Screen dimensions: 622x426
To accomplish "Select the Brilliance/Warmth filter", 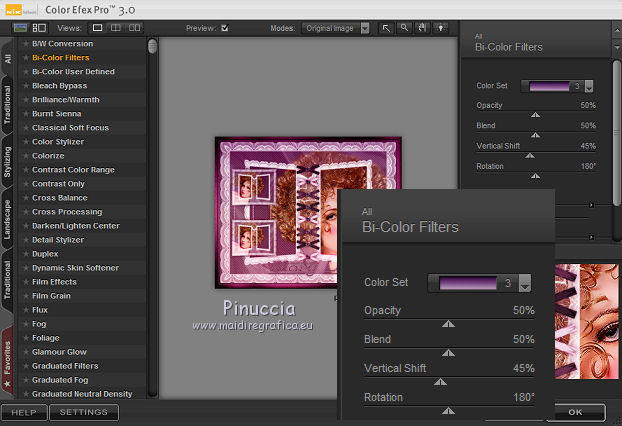I will 65,100.
